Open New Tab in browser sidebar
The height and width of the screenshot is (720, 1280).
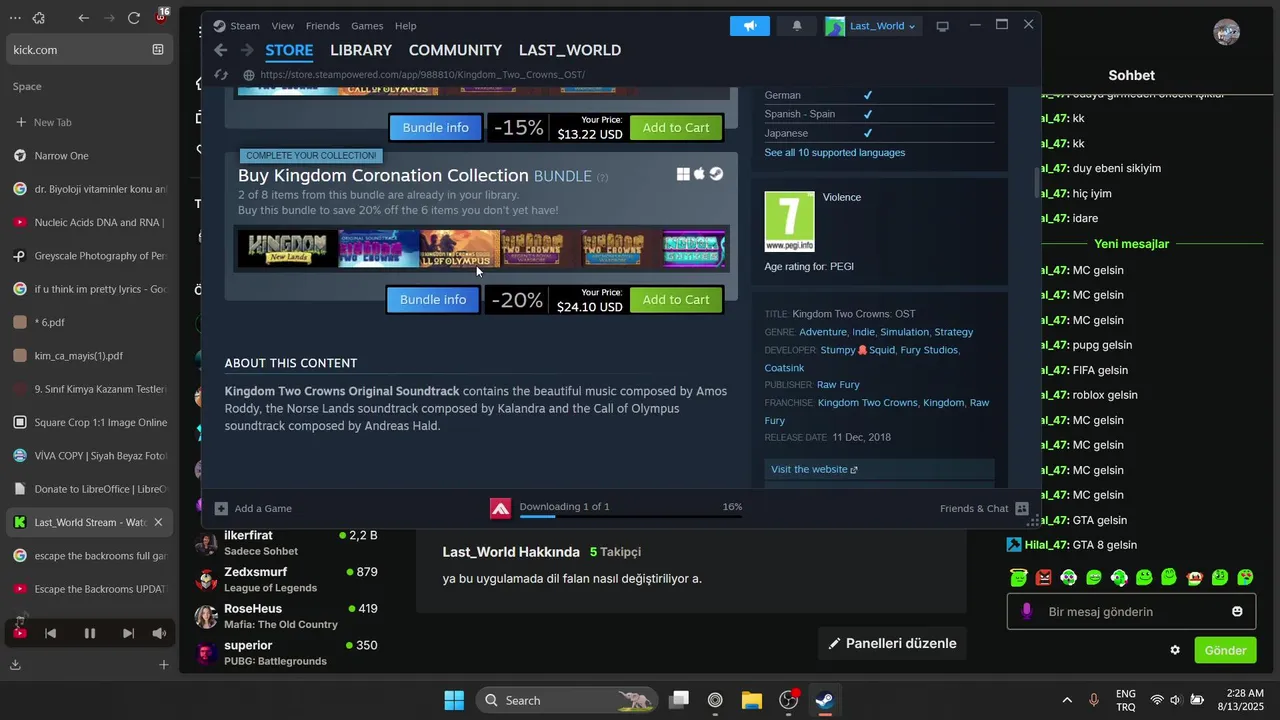click(x=88, y=122)
